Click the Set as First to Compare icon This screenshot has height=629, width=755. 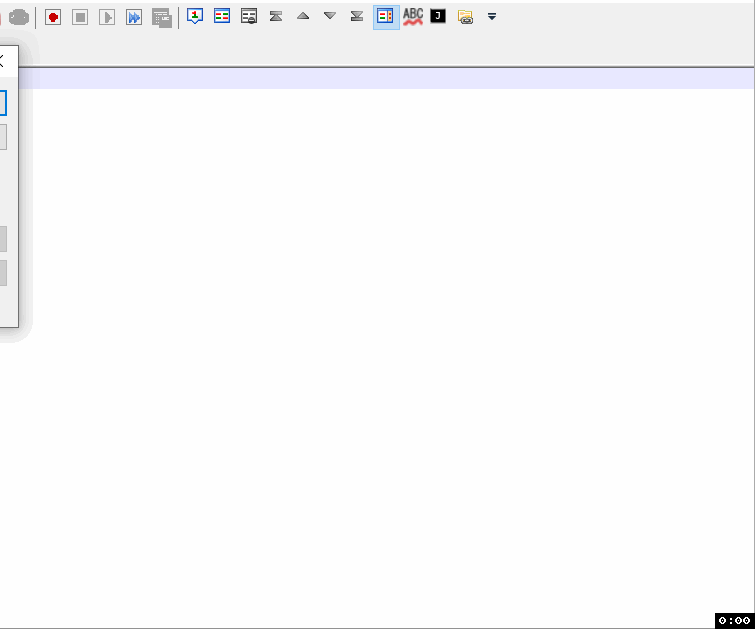coord(195,16)
